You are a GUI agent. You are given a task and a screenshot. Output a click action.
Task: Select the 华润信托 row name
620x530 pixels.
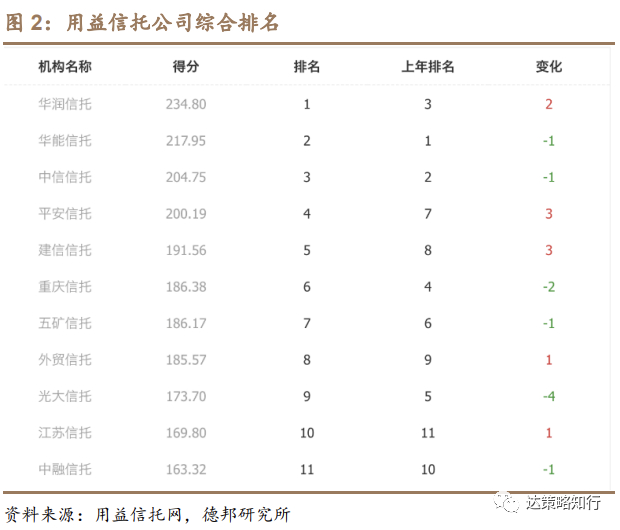tap(65, 104)
